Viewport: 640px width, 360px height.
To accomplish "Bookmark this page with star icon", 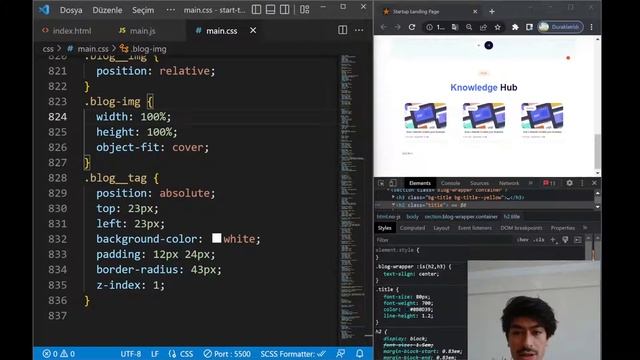I will click(498, 27).
